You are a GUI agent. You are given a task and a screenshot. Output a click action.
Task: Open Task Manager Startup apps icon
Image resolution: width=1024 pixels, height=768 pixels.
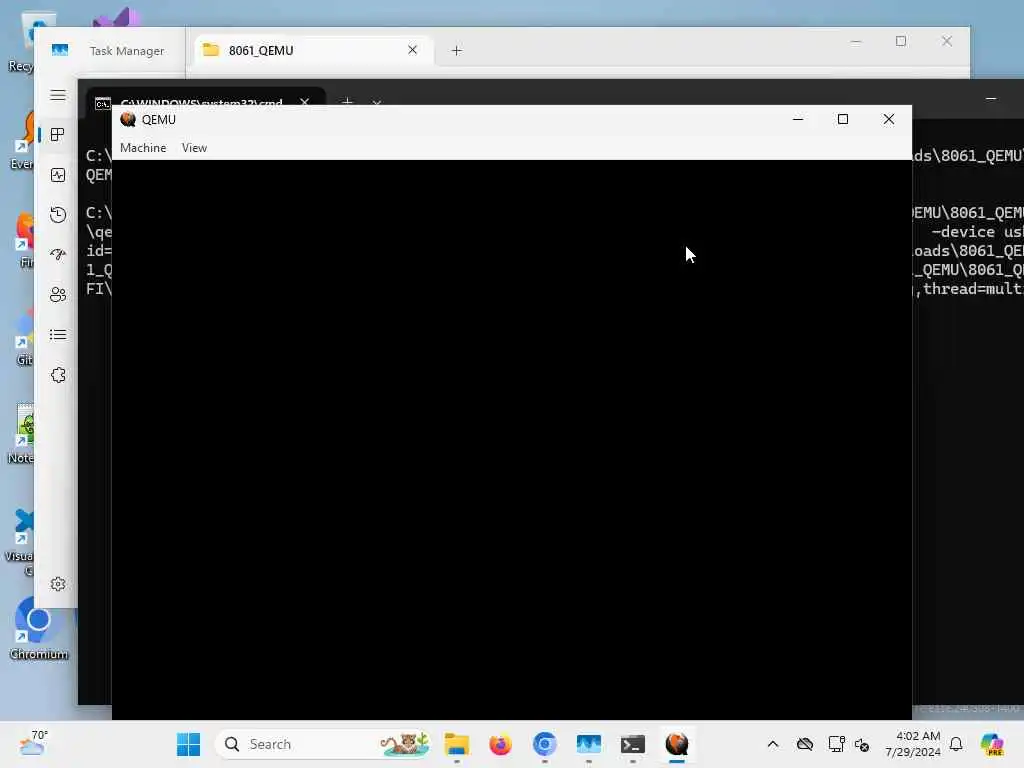[x=57, y=255]
